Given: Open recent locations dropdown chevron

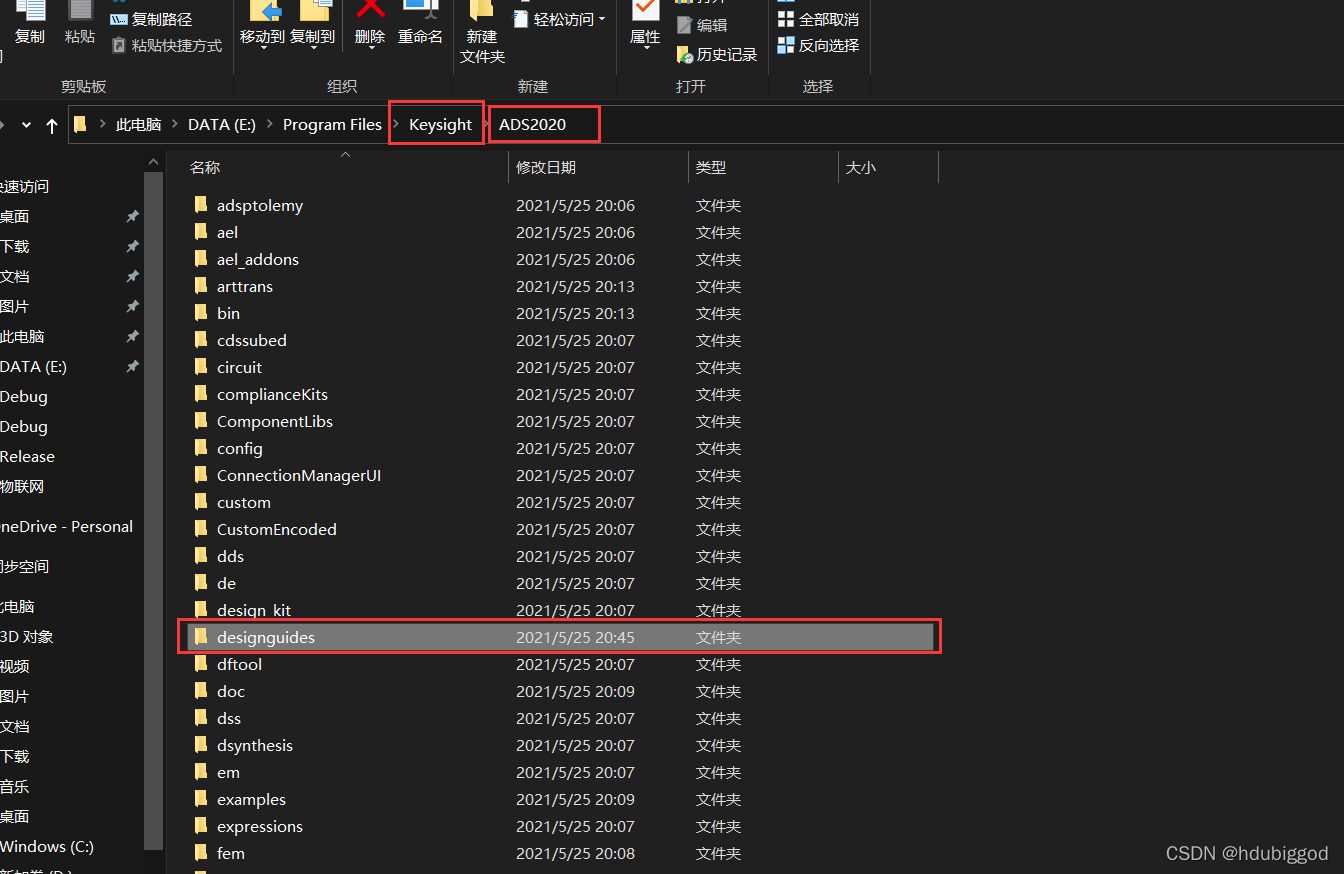Looking at the screenshot, I should click(27, 125).
